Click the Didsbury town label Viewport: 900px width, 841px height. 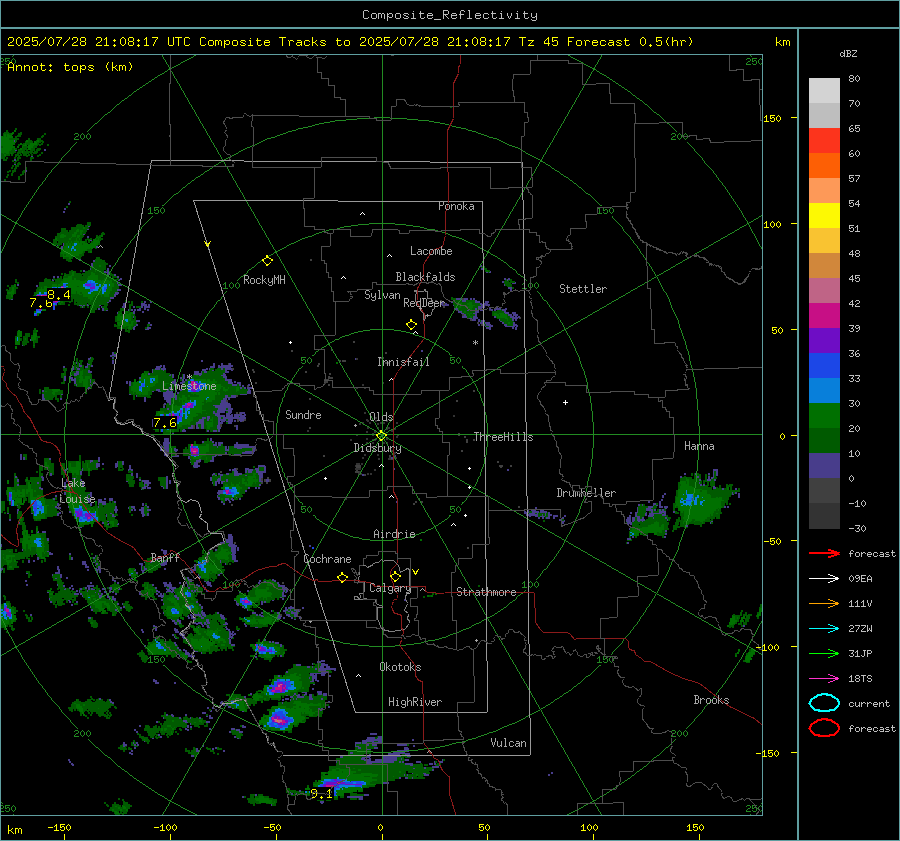click(377, 448)
